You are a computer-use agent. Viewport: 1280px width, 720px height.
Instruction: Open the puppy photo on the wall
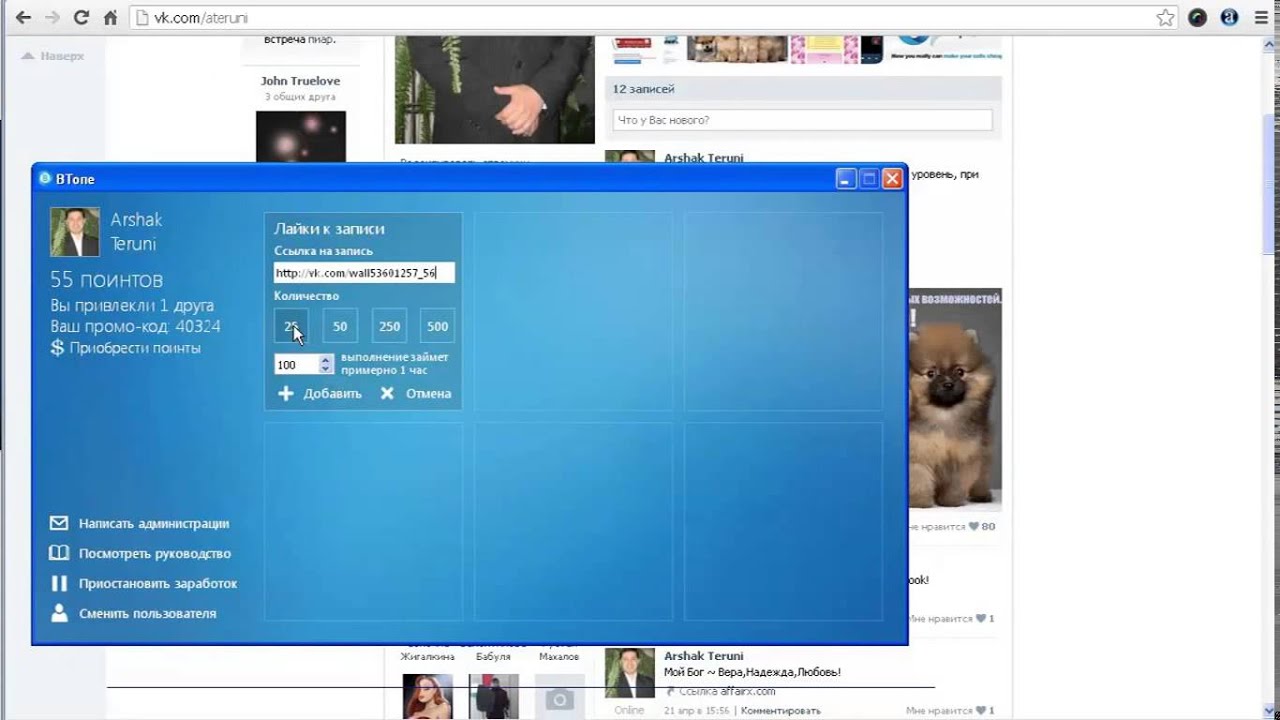953,400
